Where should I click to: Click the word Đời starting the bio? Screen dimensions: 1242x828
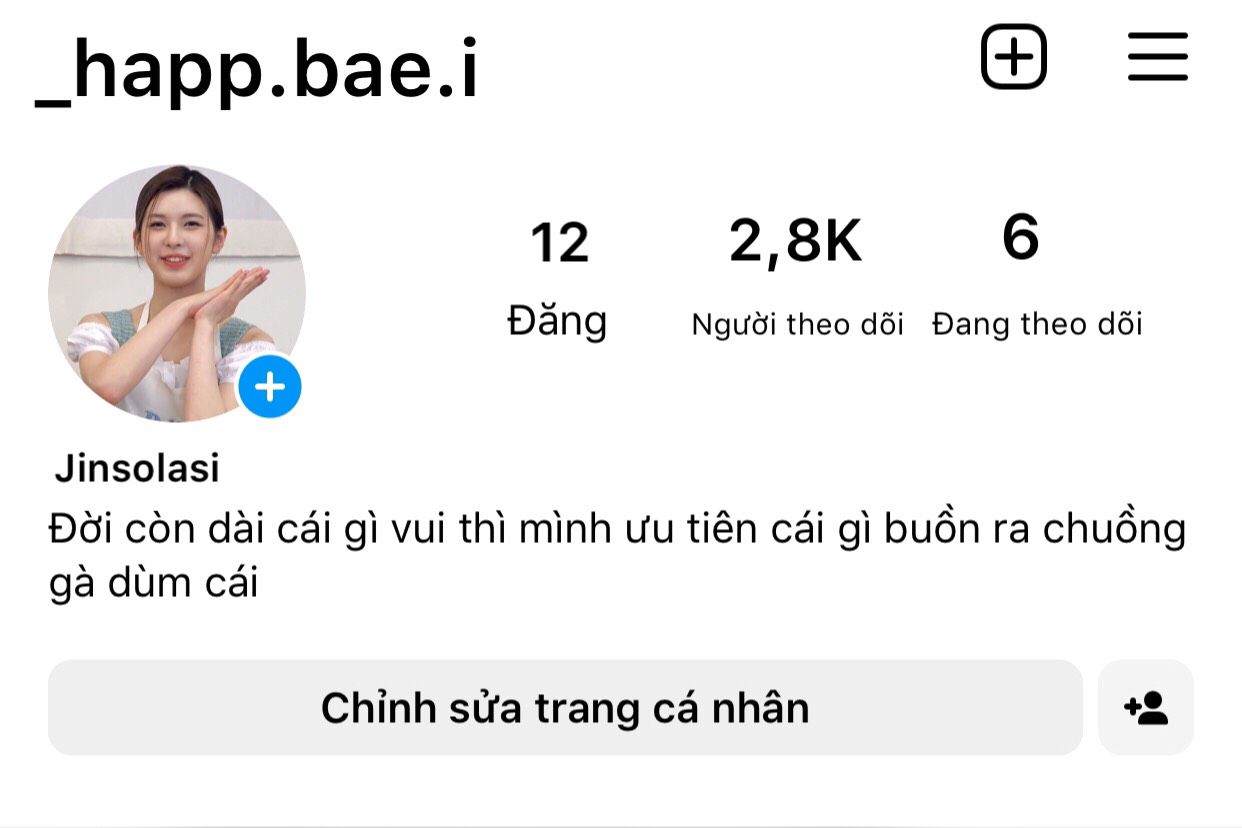pos(82,529)
